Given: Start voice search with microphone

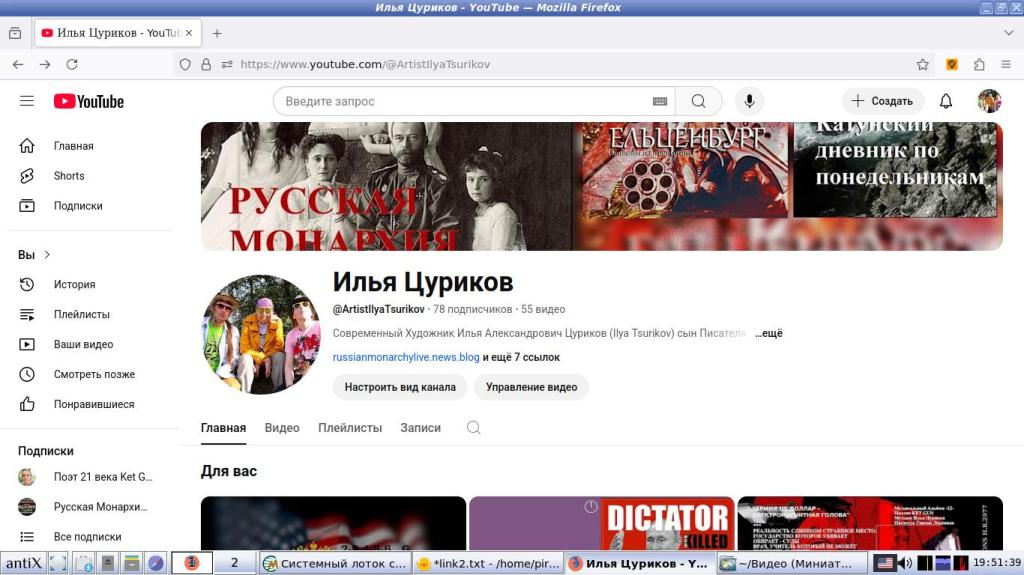Looking at the screenshot, I should [x=749, y=101].
